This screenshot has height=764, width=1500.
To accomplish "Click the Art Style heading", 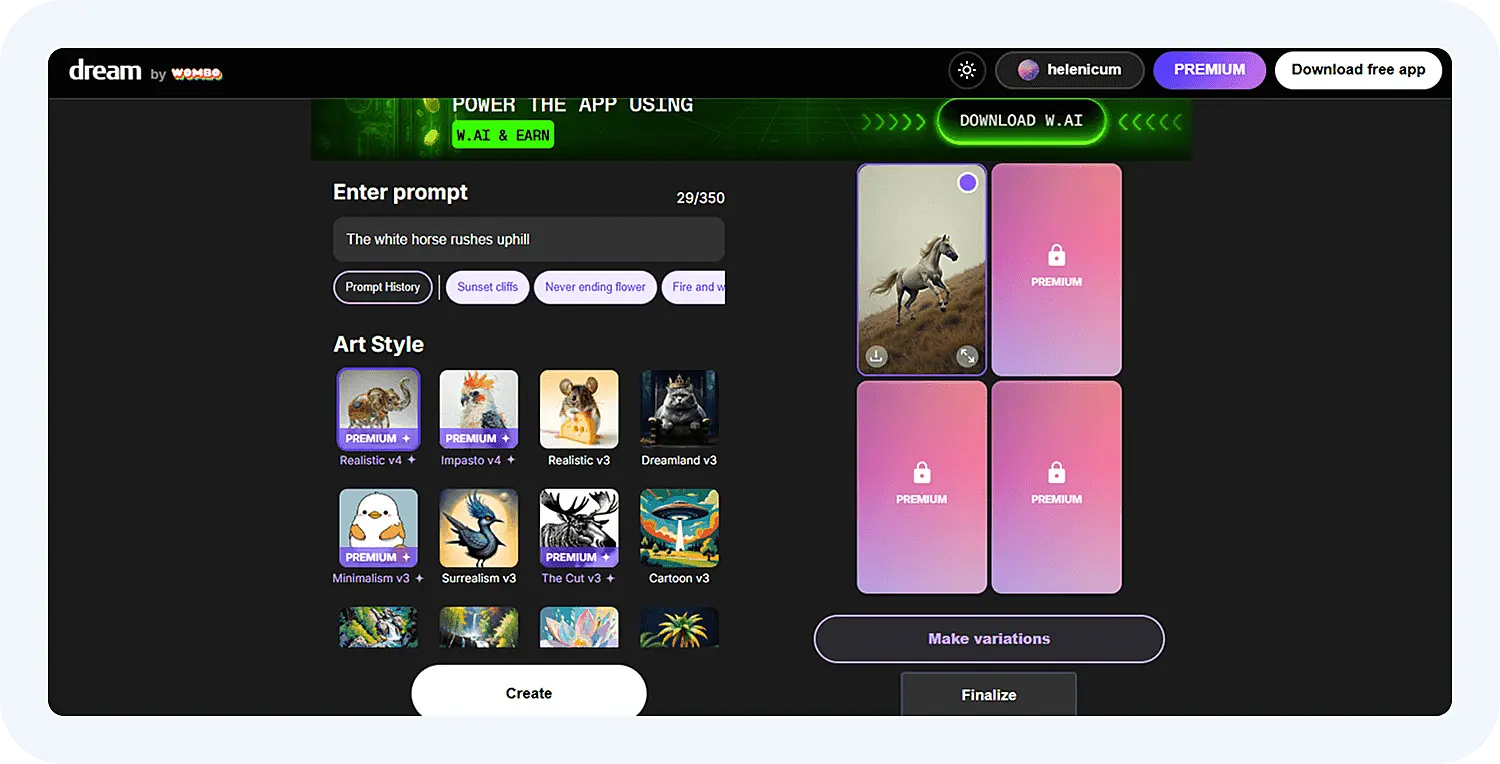I will click(378, 344).
